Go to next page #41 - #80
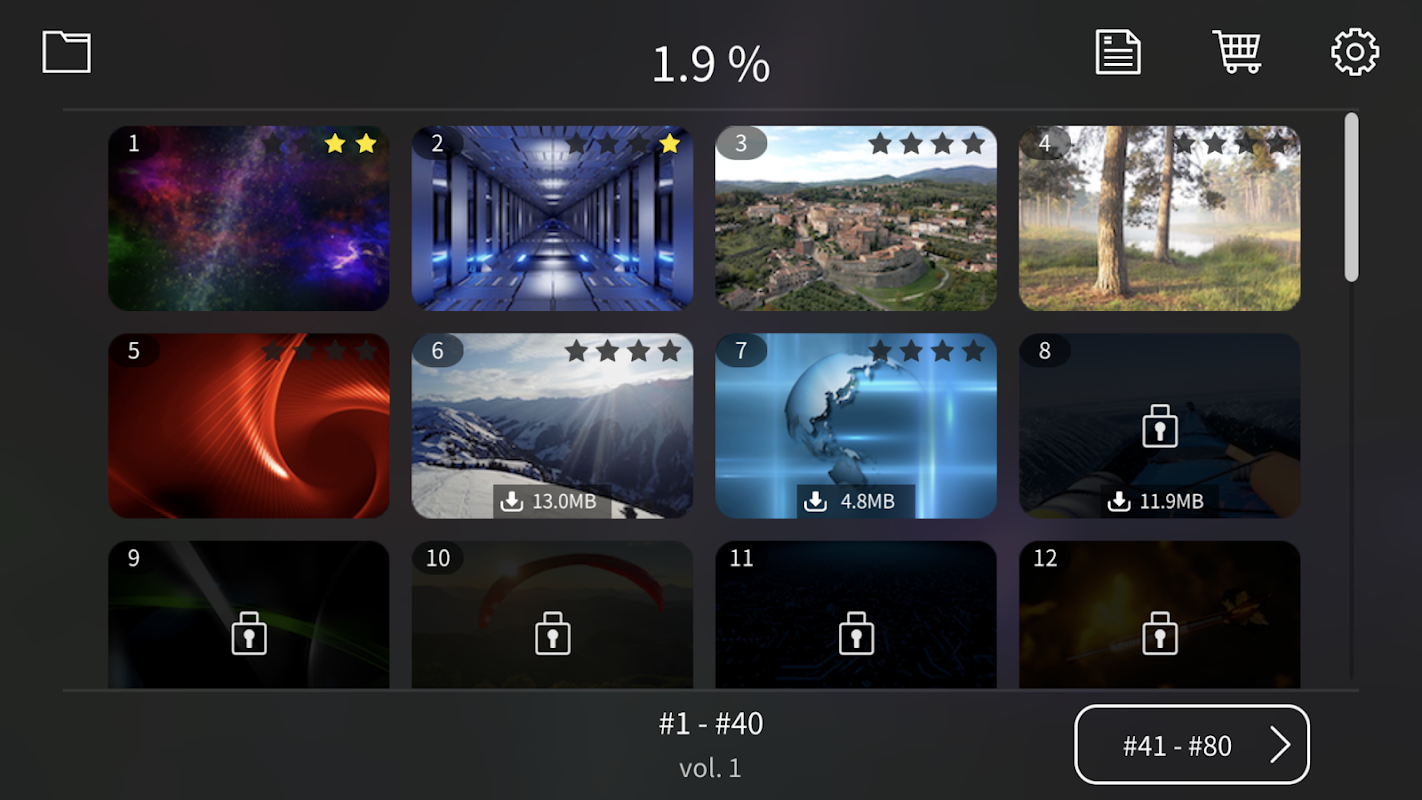Viewport: 1422px width, 800px height. [x=1192, y=745]
